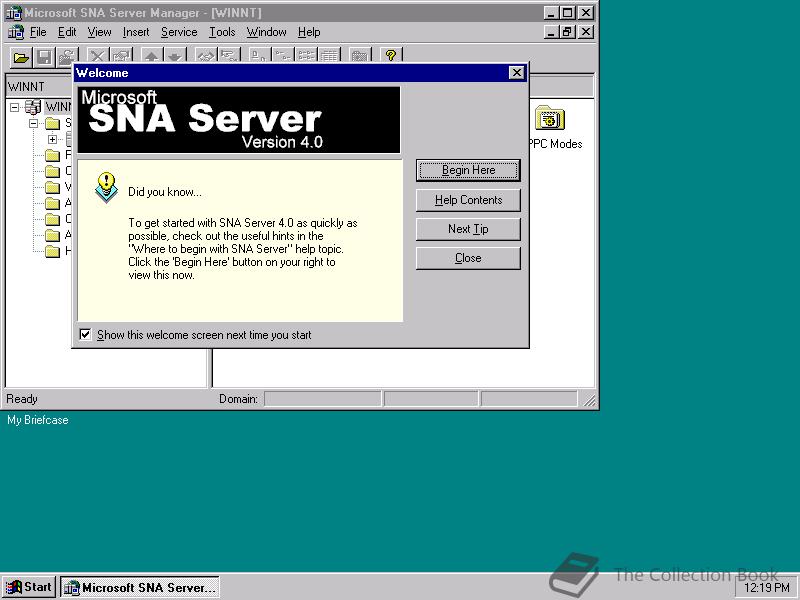
Task: Expand the plus node under the S folder
Action: [52, 139]
